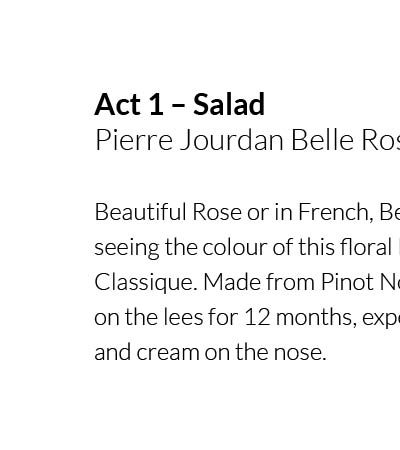Image resolution: width=400 pixels, height=450 pixels.
Task: Click the word "nose." ending the paragraph
Action: pyautogui.click(x=300, y=353)
